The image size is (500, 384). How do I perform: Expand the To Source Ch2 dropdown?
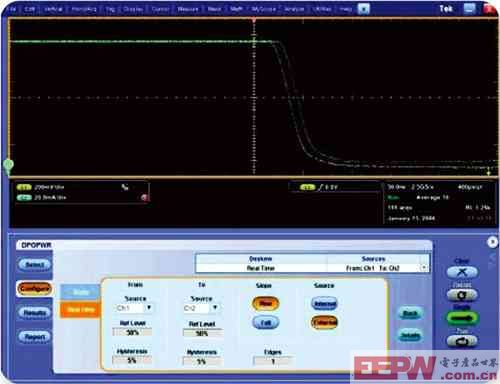pyautogui.click(x=215, y=308)
